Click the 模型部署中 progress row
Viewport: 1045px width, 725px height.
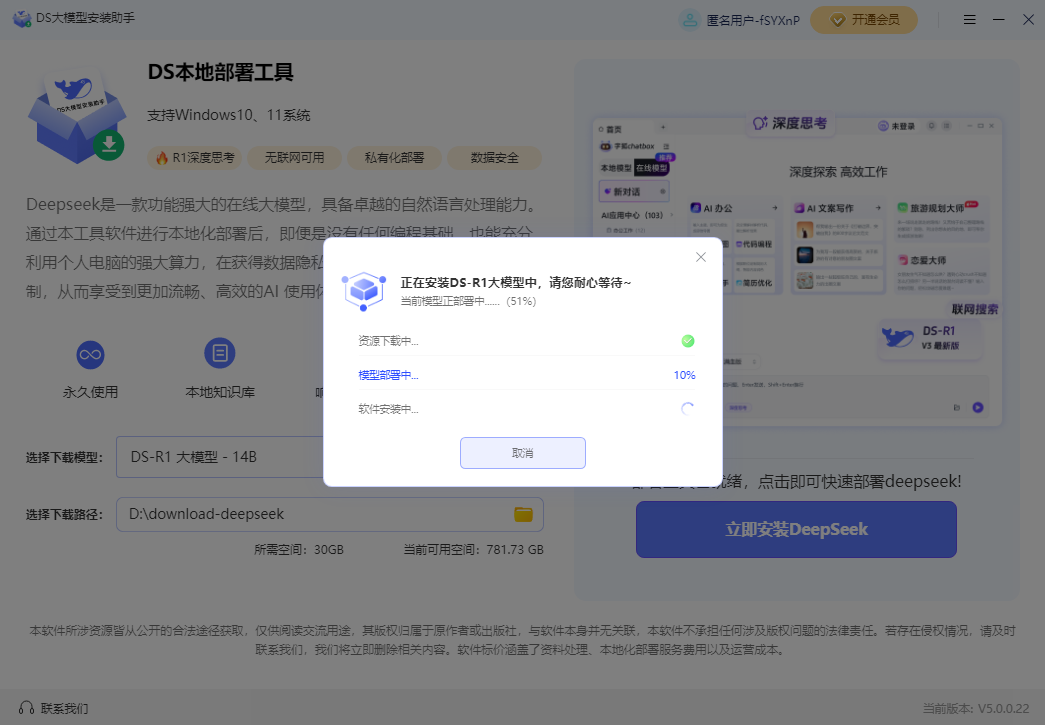(x=525, y=375)
